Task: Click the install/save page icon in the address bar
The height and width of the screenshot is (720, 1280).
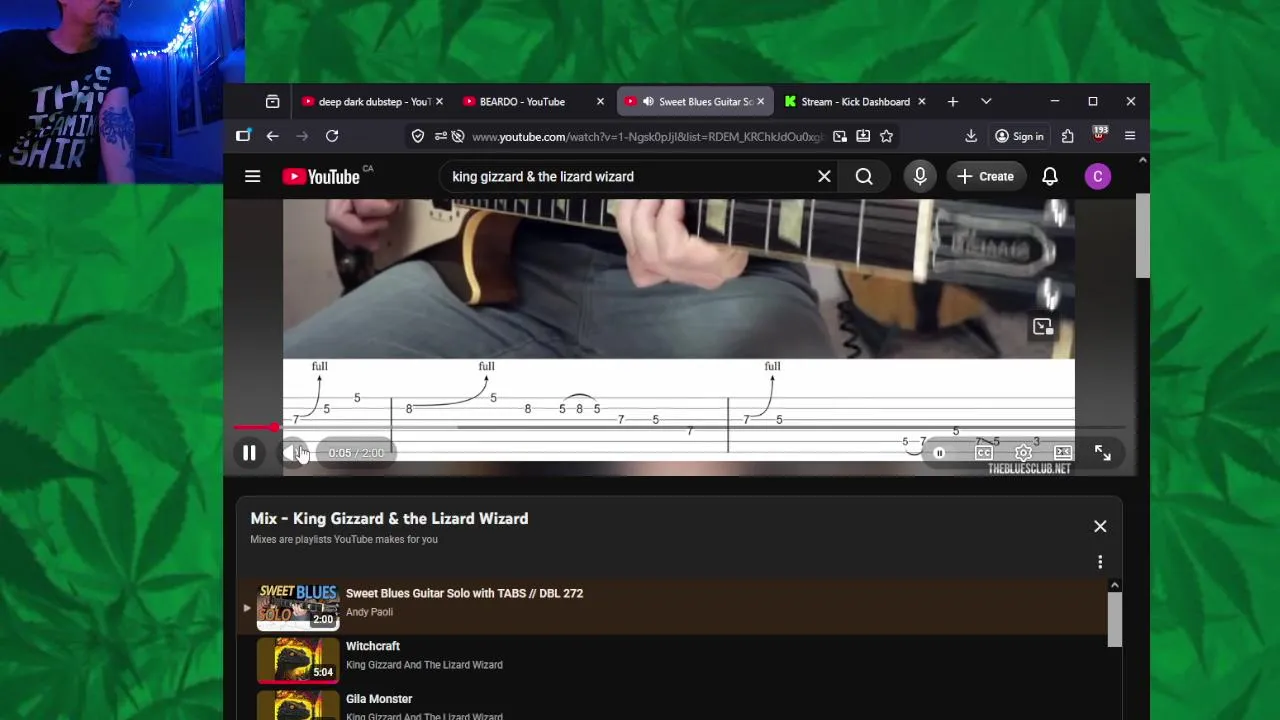Action: [x=863, y=136]
